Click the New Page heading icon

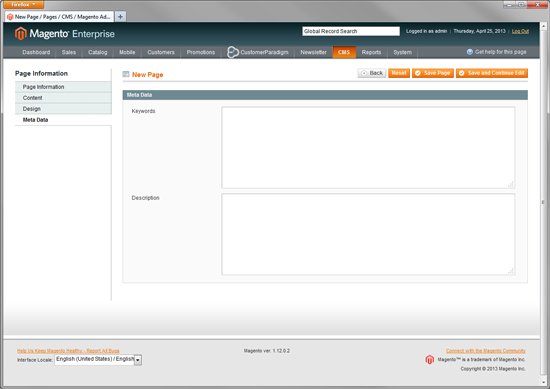[x=126, y=74]
